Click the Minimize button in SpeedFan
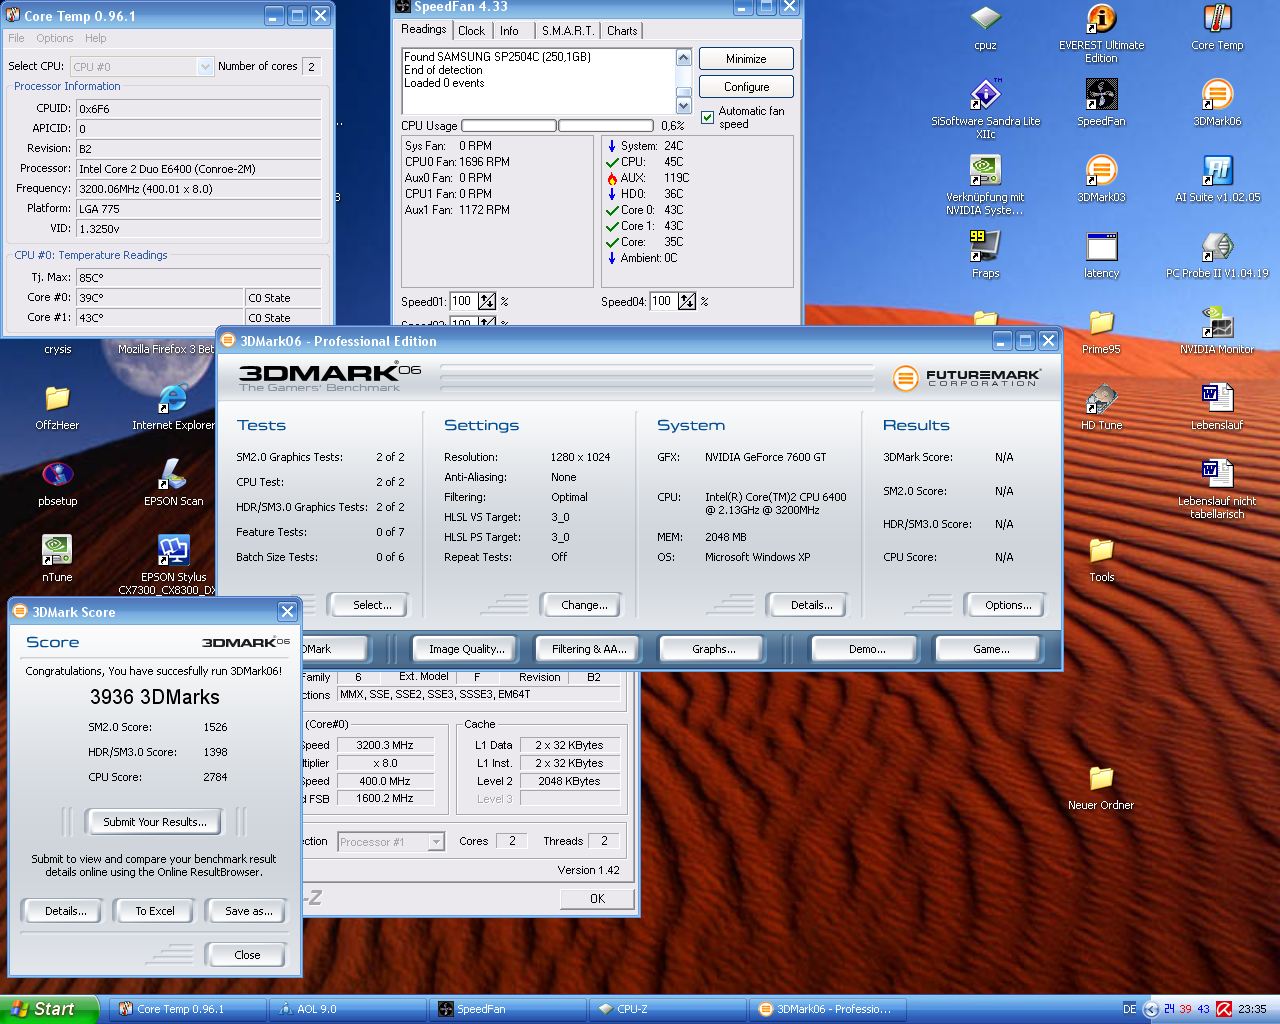1280x1024 pixels. coord(746,59)
